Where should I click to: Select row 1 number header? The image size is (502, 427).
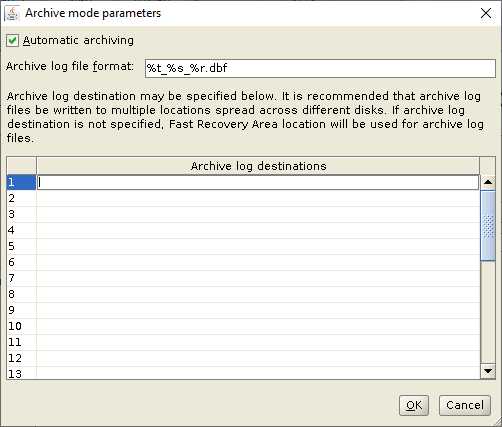click(21, 182)
